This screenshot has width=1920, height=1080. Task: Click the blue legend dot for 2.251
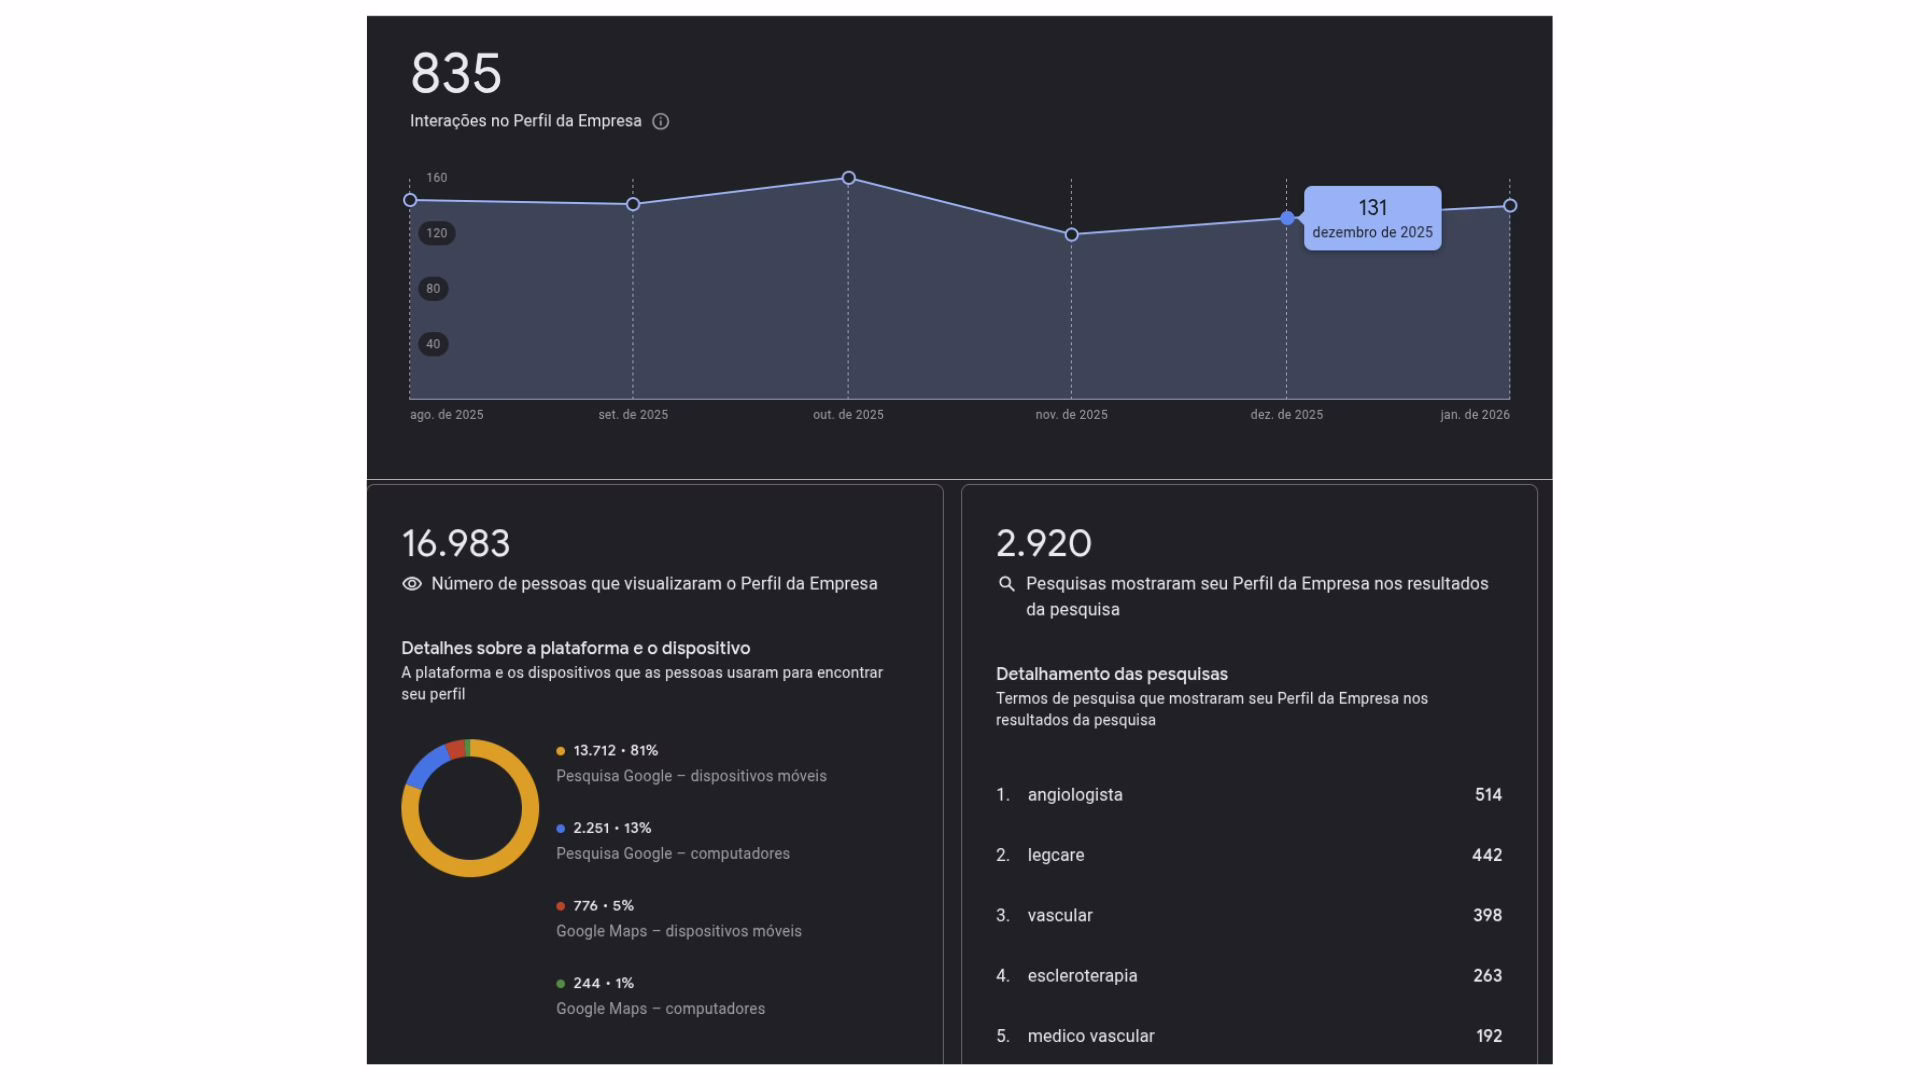click(x=561, y=829)
